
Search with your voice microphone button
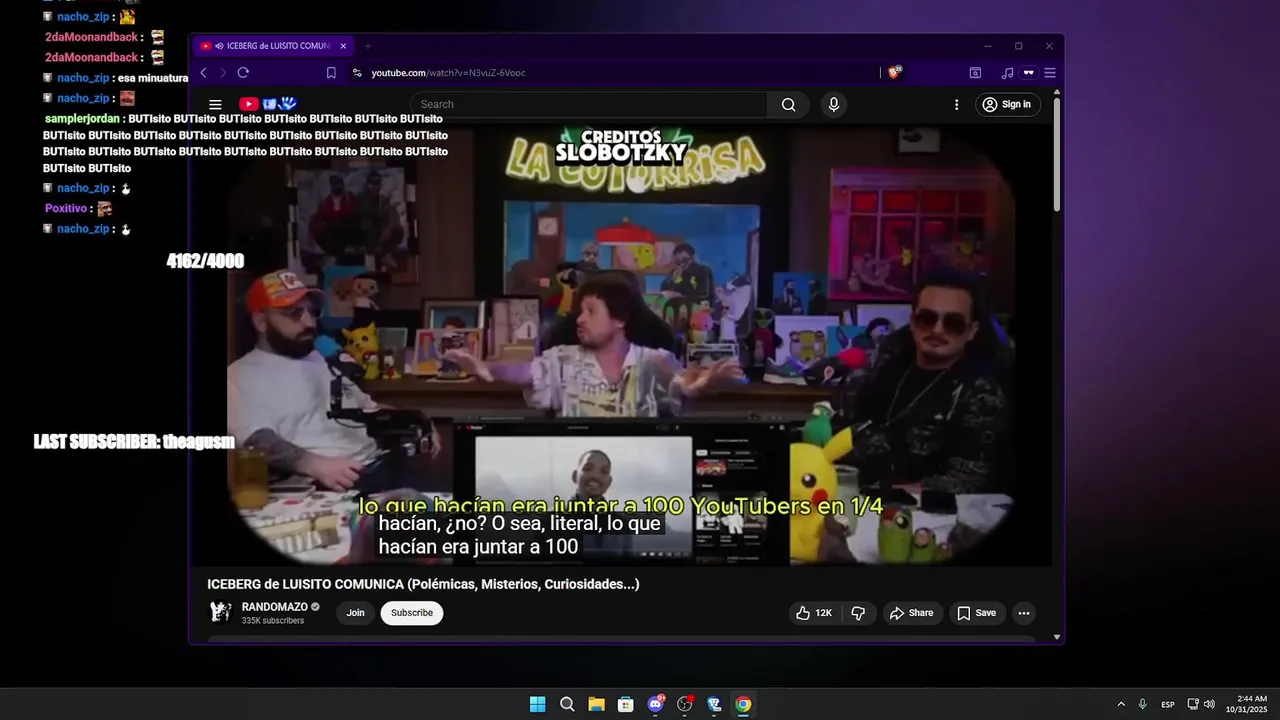pyautogui.click(x=833, y=104)
